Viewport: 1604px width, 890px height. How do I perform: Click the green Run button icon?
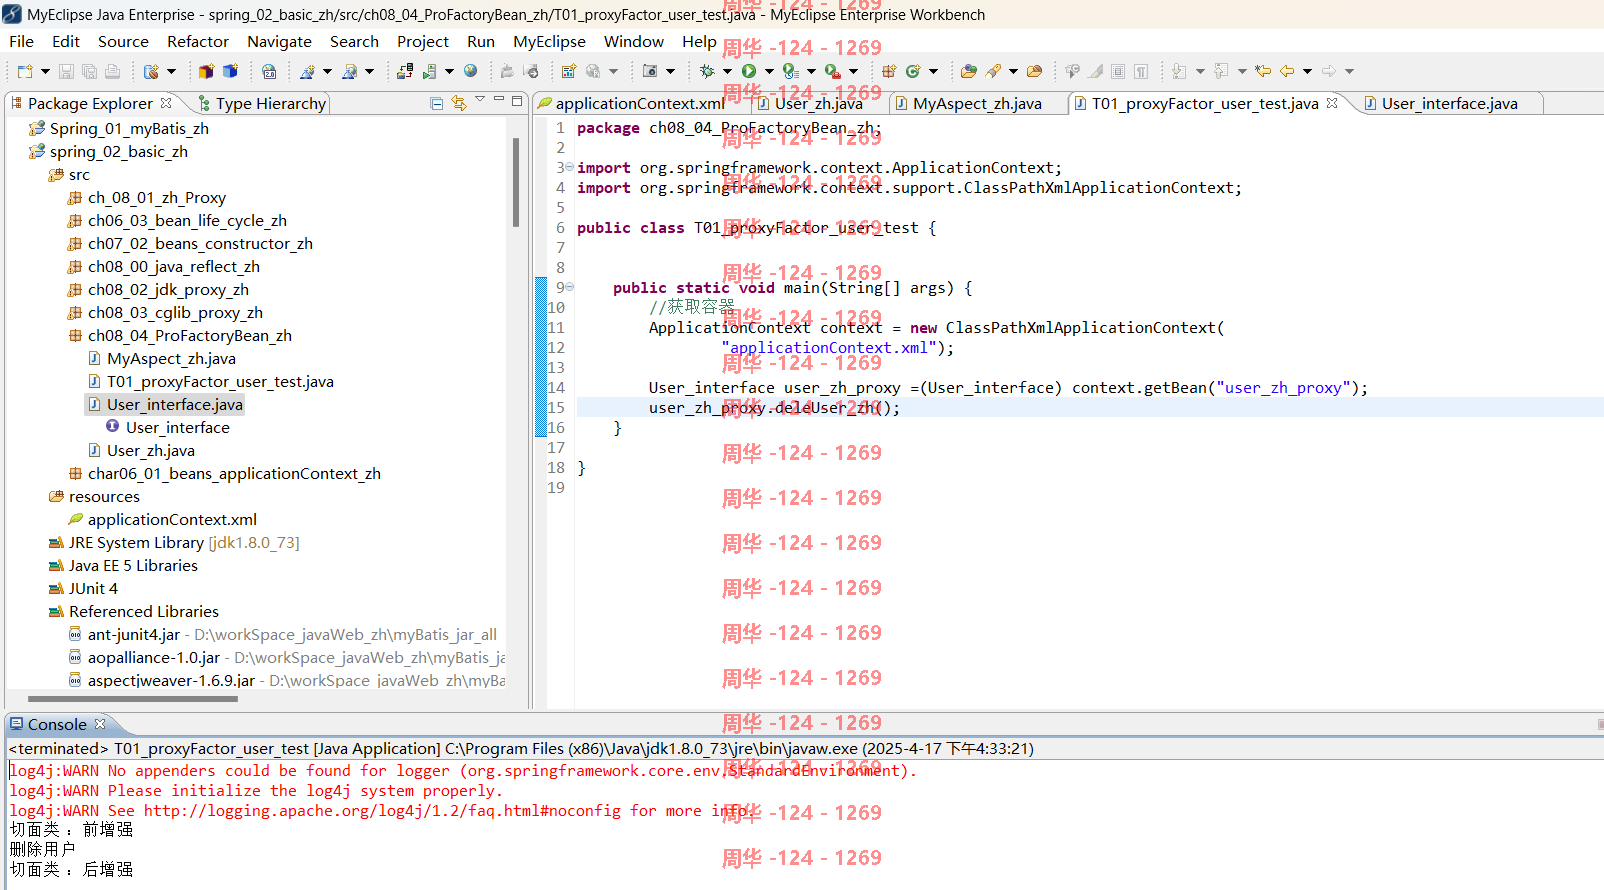click(749, 71)
